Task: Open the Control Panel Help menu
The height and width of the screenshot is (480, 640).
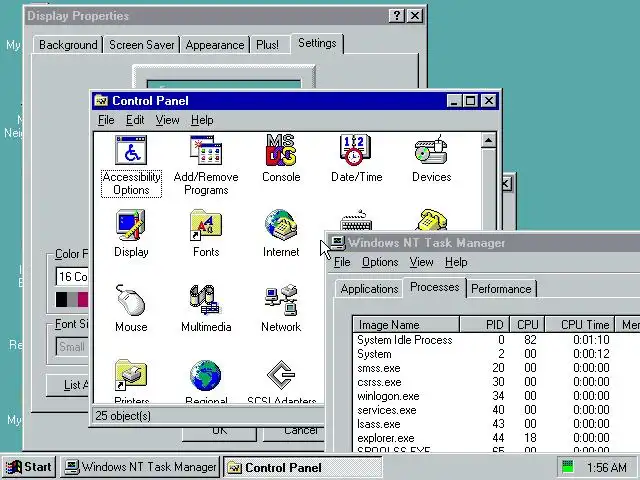Action: (202, 120)
